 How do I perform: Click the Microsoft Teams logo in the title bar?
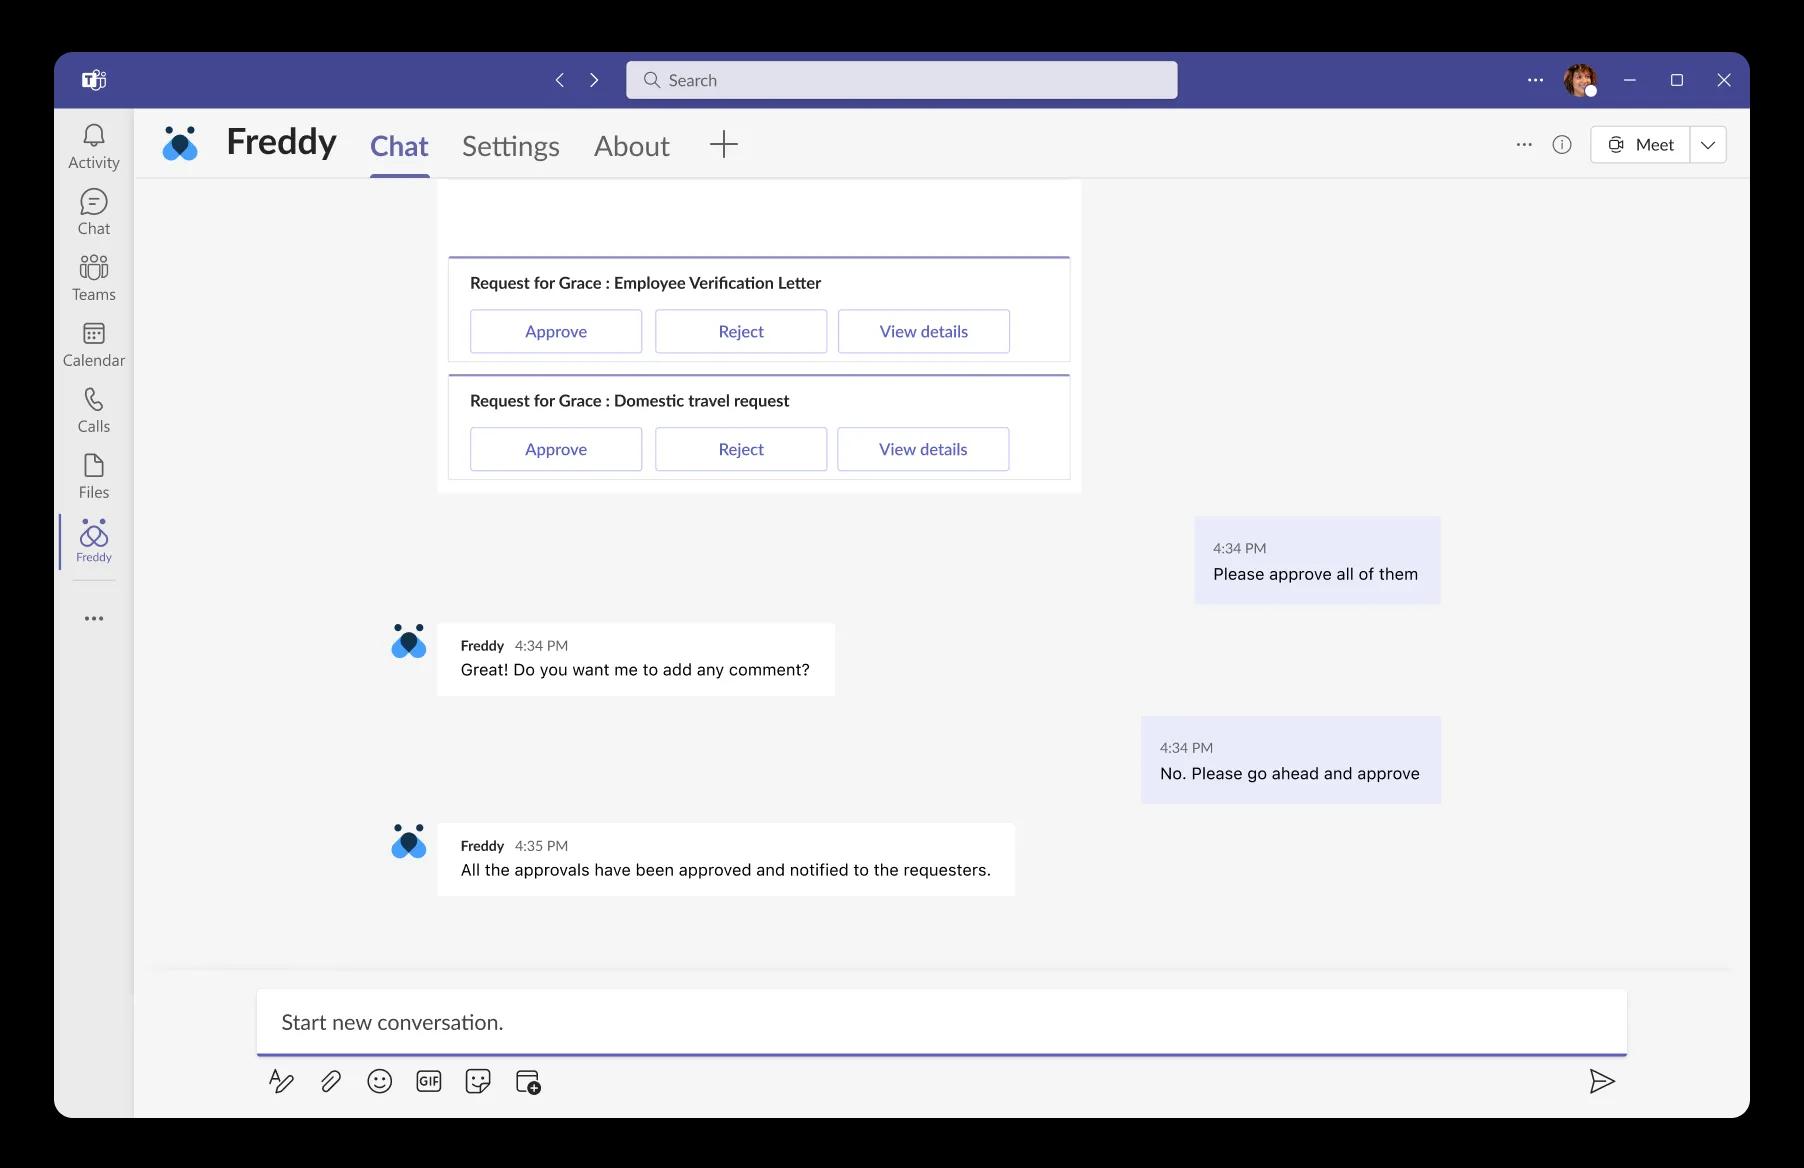[x=94, y=80]
